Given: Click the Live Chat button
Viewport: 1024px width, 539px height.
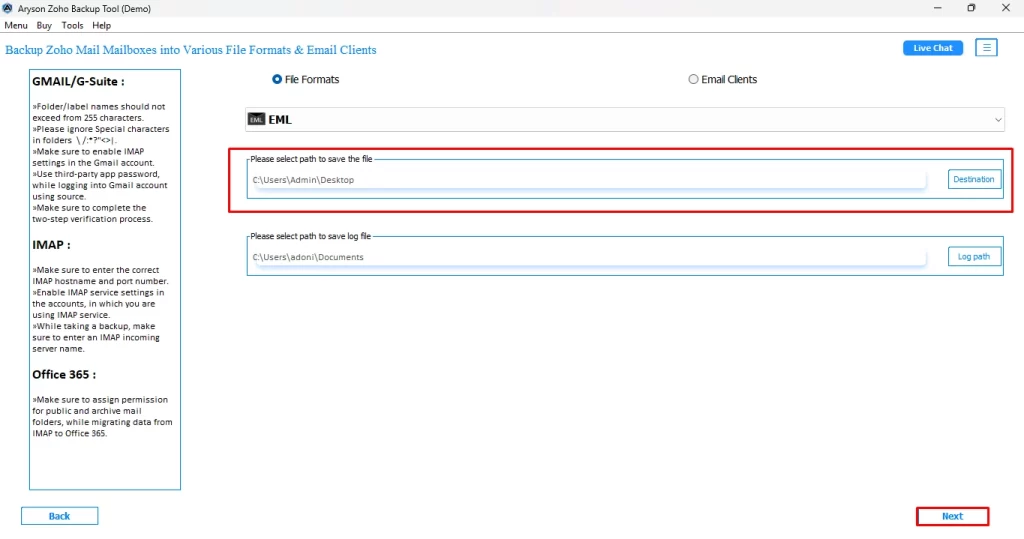Looking at the screenshot, I should (933, 48).
